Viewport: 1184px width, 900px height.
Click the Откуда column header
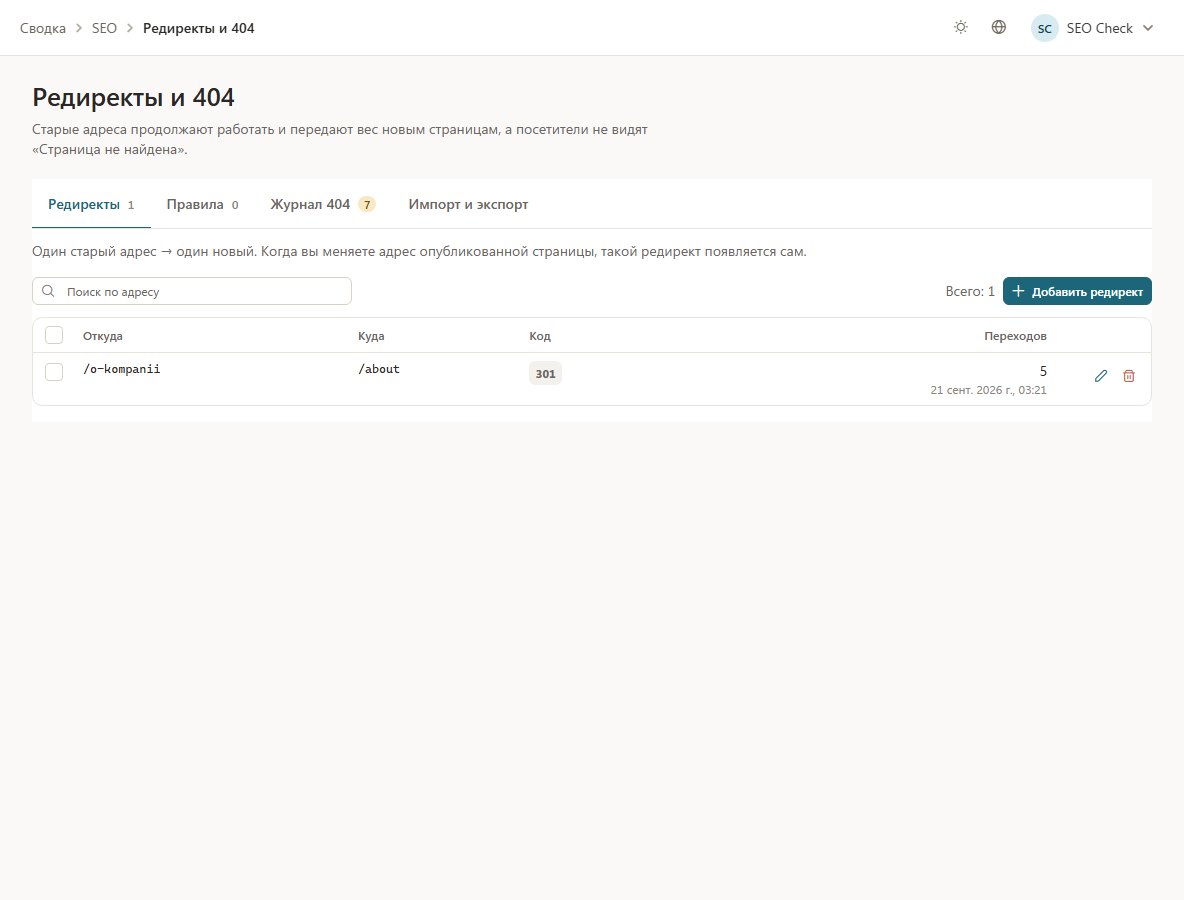pyautogui.click(x=103, y=336)
